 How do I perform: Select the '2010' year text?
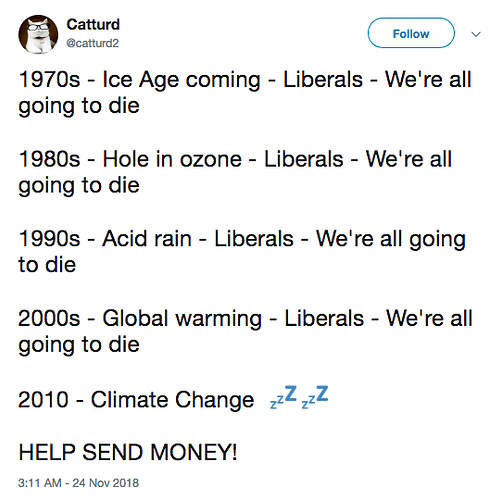(x=43, y=399)
